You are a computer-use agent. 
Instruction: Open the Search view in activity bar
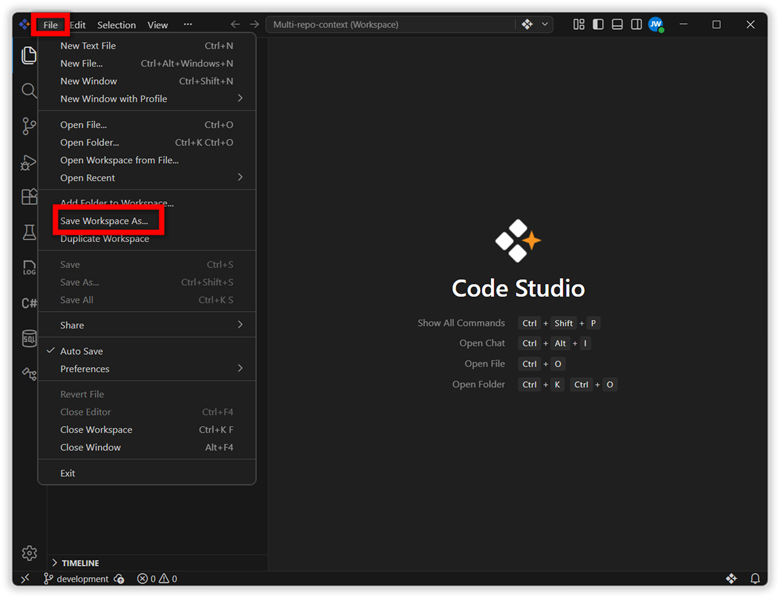(x=29, y=91)
